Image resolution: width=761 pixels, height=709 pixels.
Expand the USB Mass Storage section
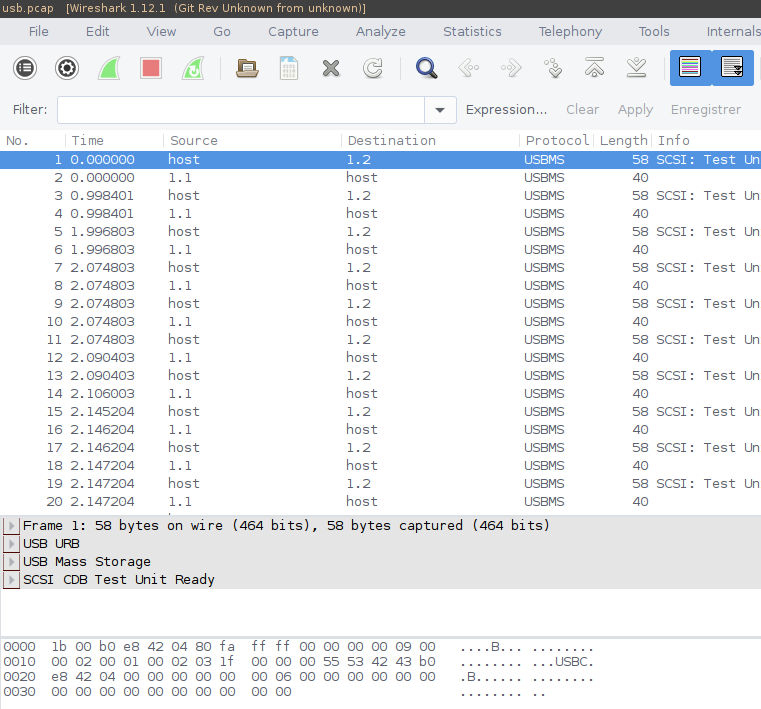click(x=12, y=562)
